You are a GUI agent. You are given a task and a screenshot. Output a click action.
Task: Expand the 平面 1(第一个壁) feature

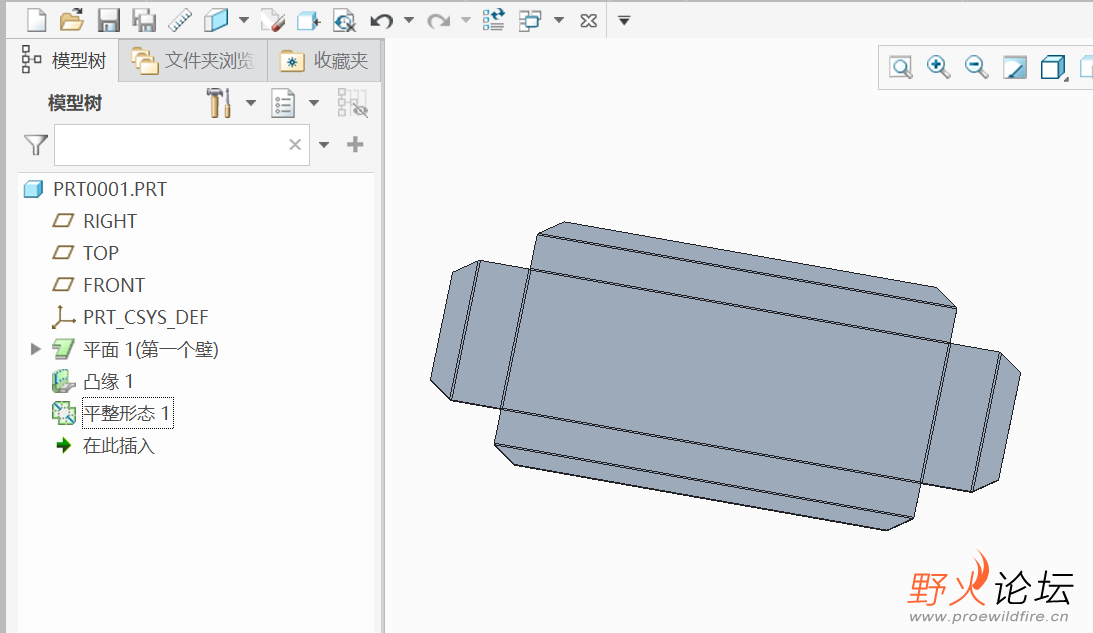click(x=36, y=349)
